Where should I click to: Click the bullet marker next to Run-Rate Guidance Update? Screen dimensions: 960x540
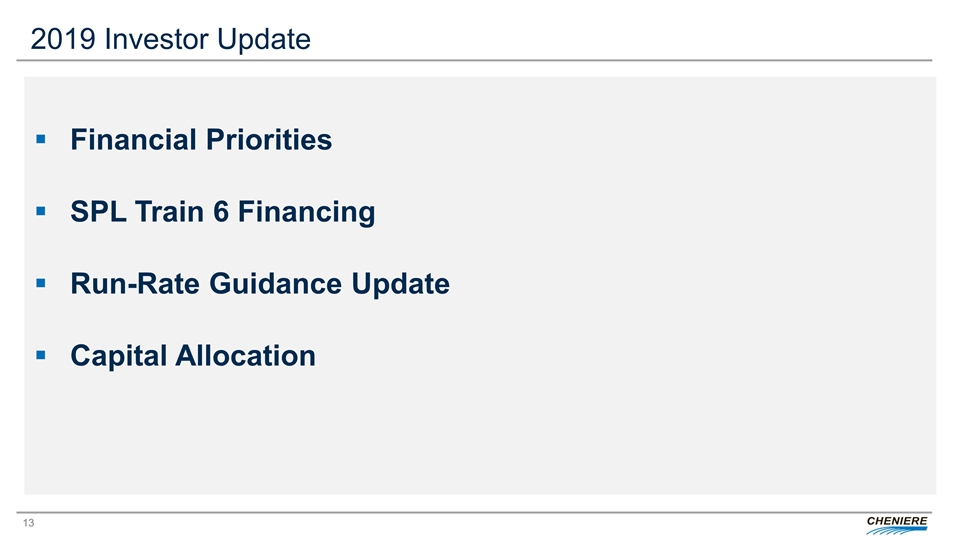[40, 284]
